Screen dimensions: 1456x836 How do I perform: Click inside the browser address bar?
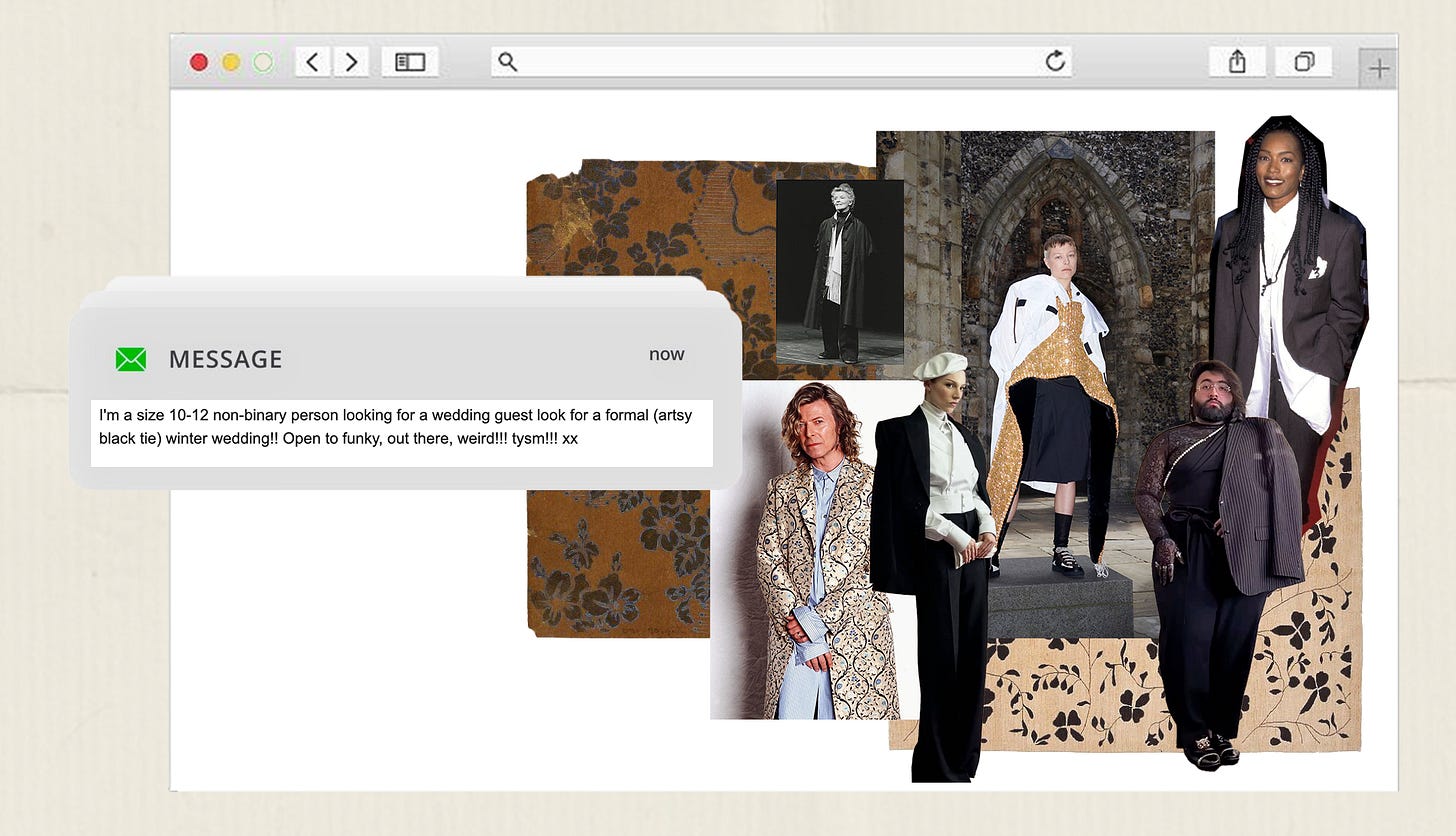click(781, 62)
